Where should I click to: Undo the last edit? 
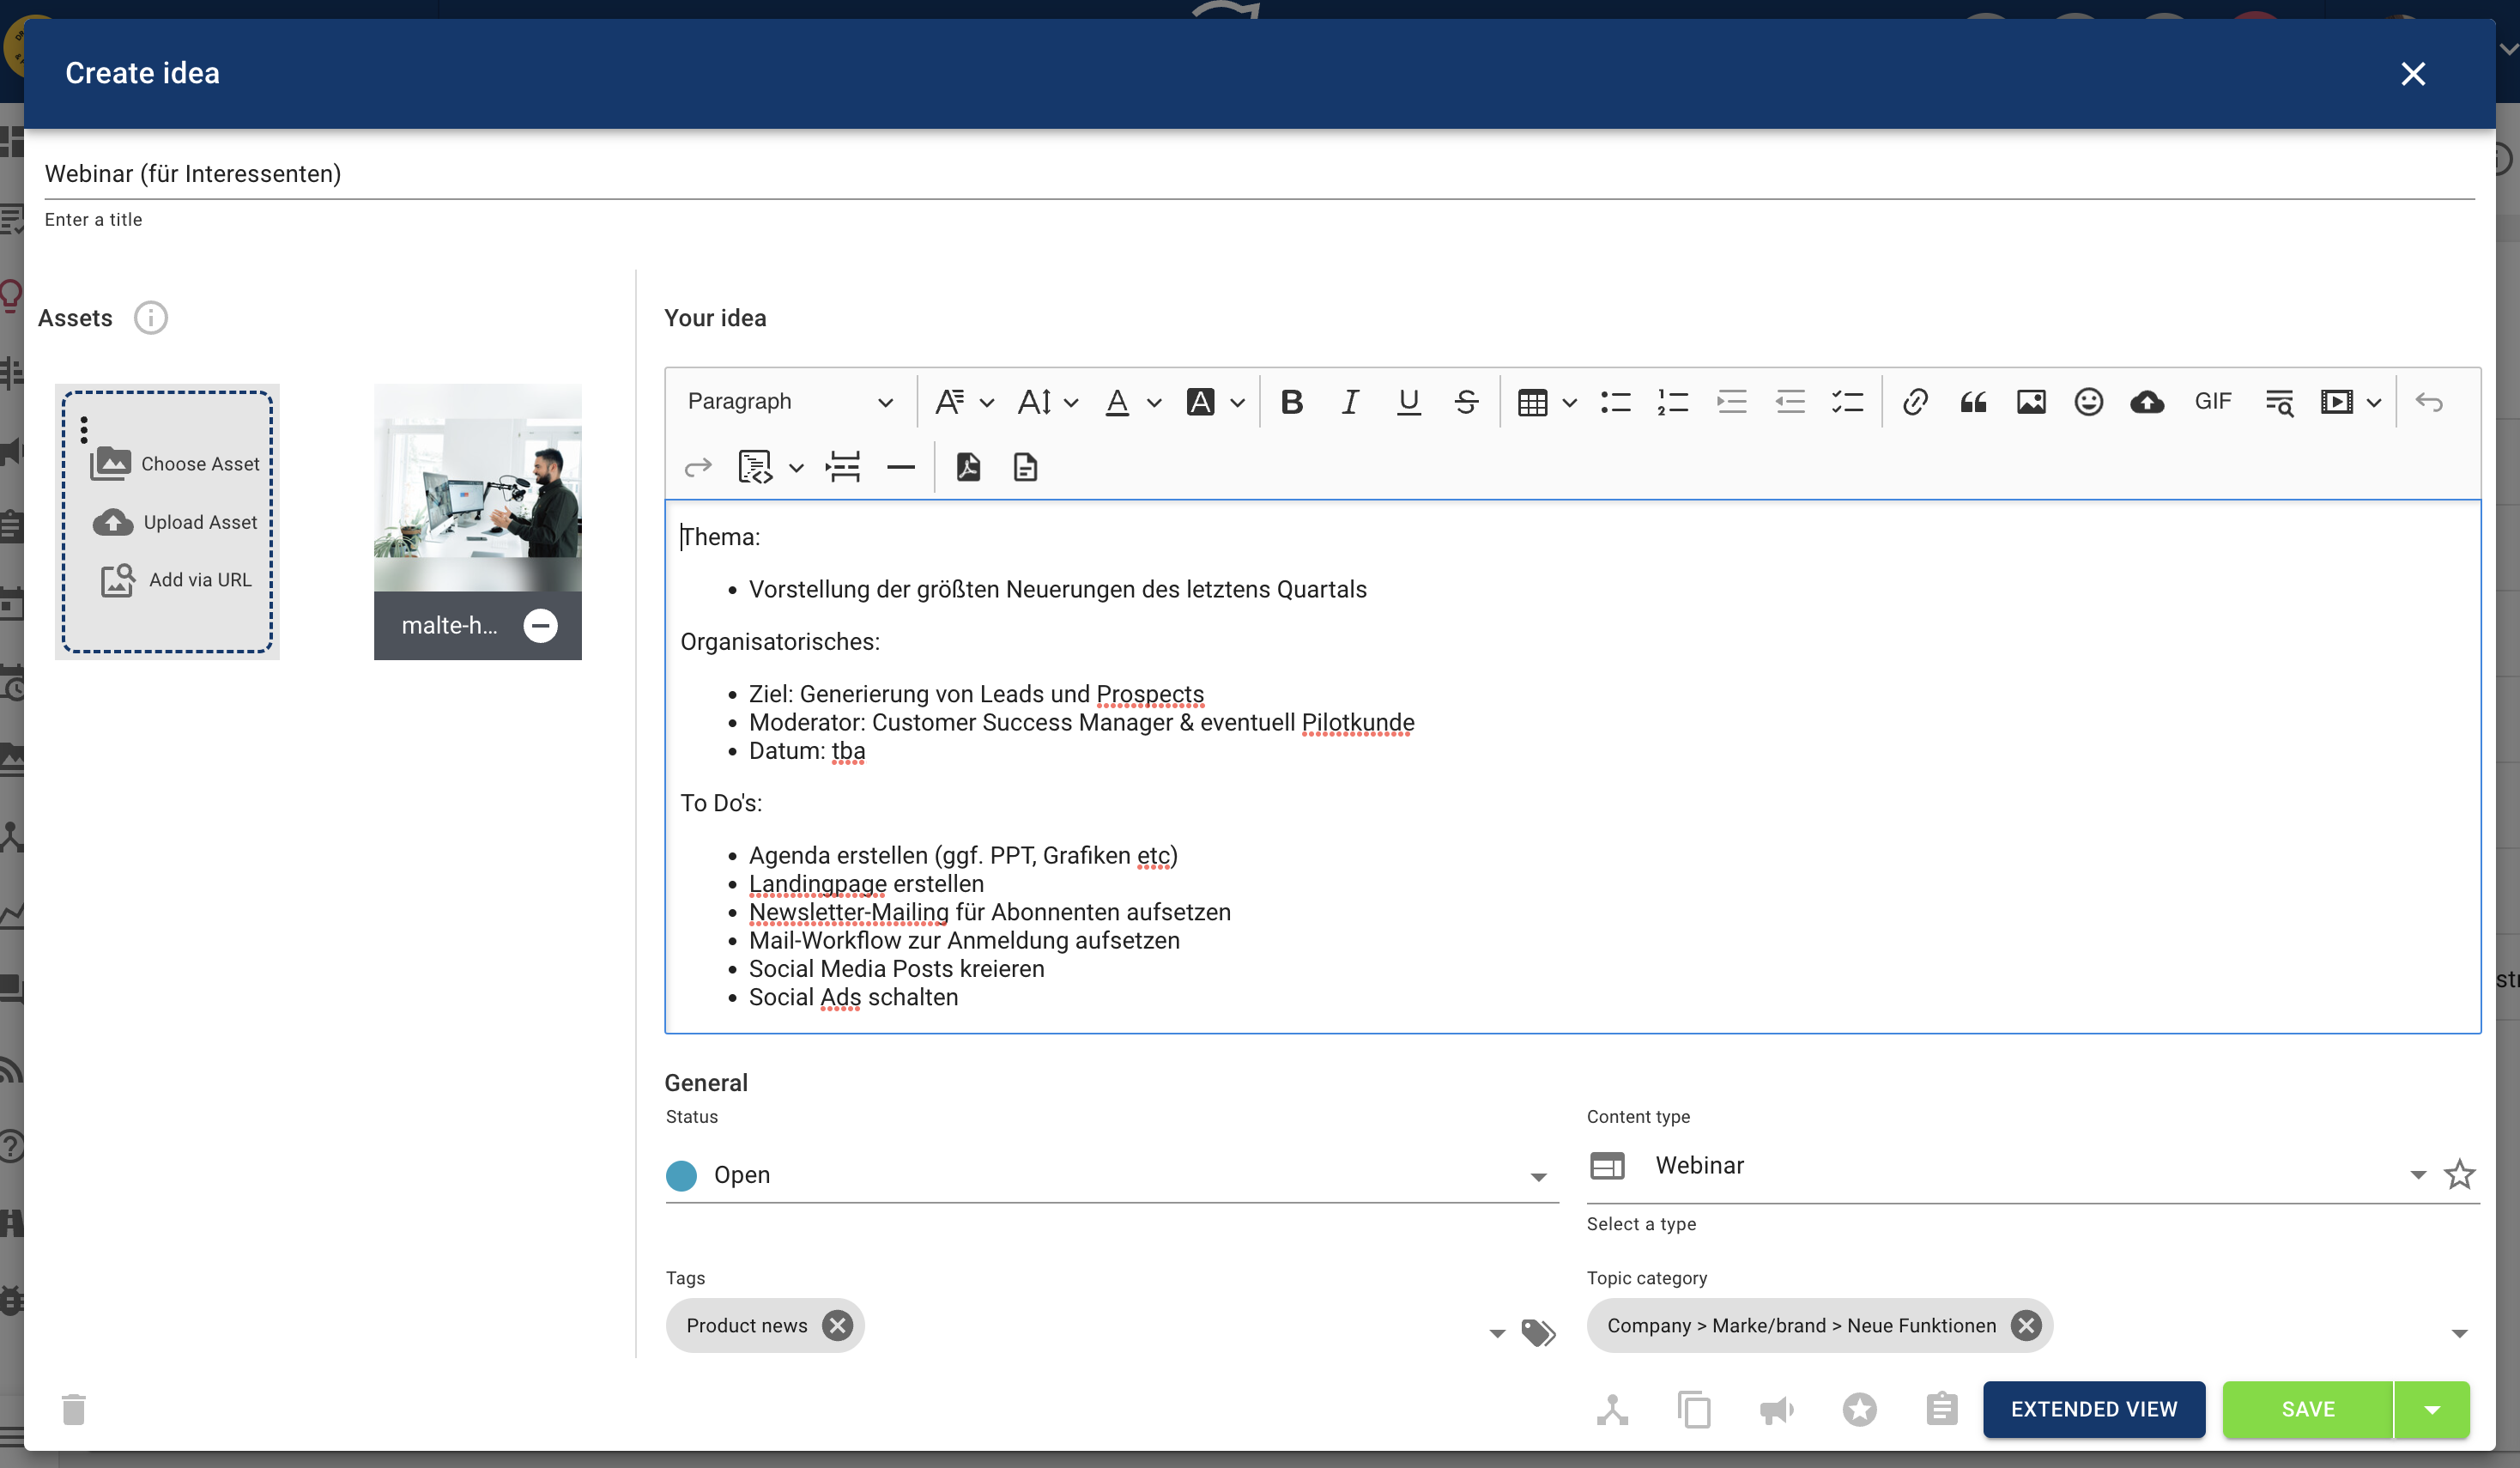point(2429,402)
